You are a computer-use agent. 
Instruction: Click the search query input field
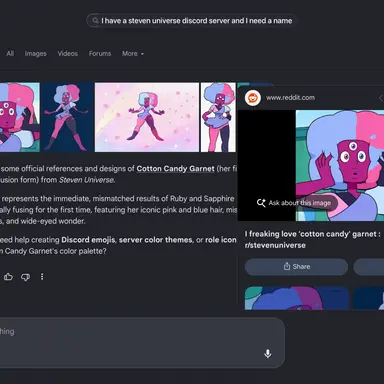[x=191, y=20]
